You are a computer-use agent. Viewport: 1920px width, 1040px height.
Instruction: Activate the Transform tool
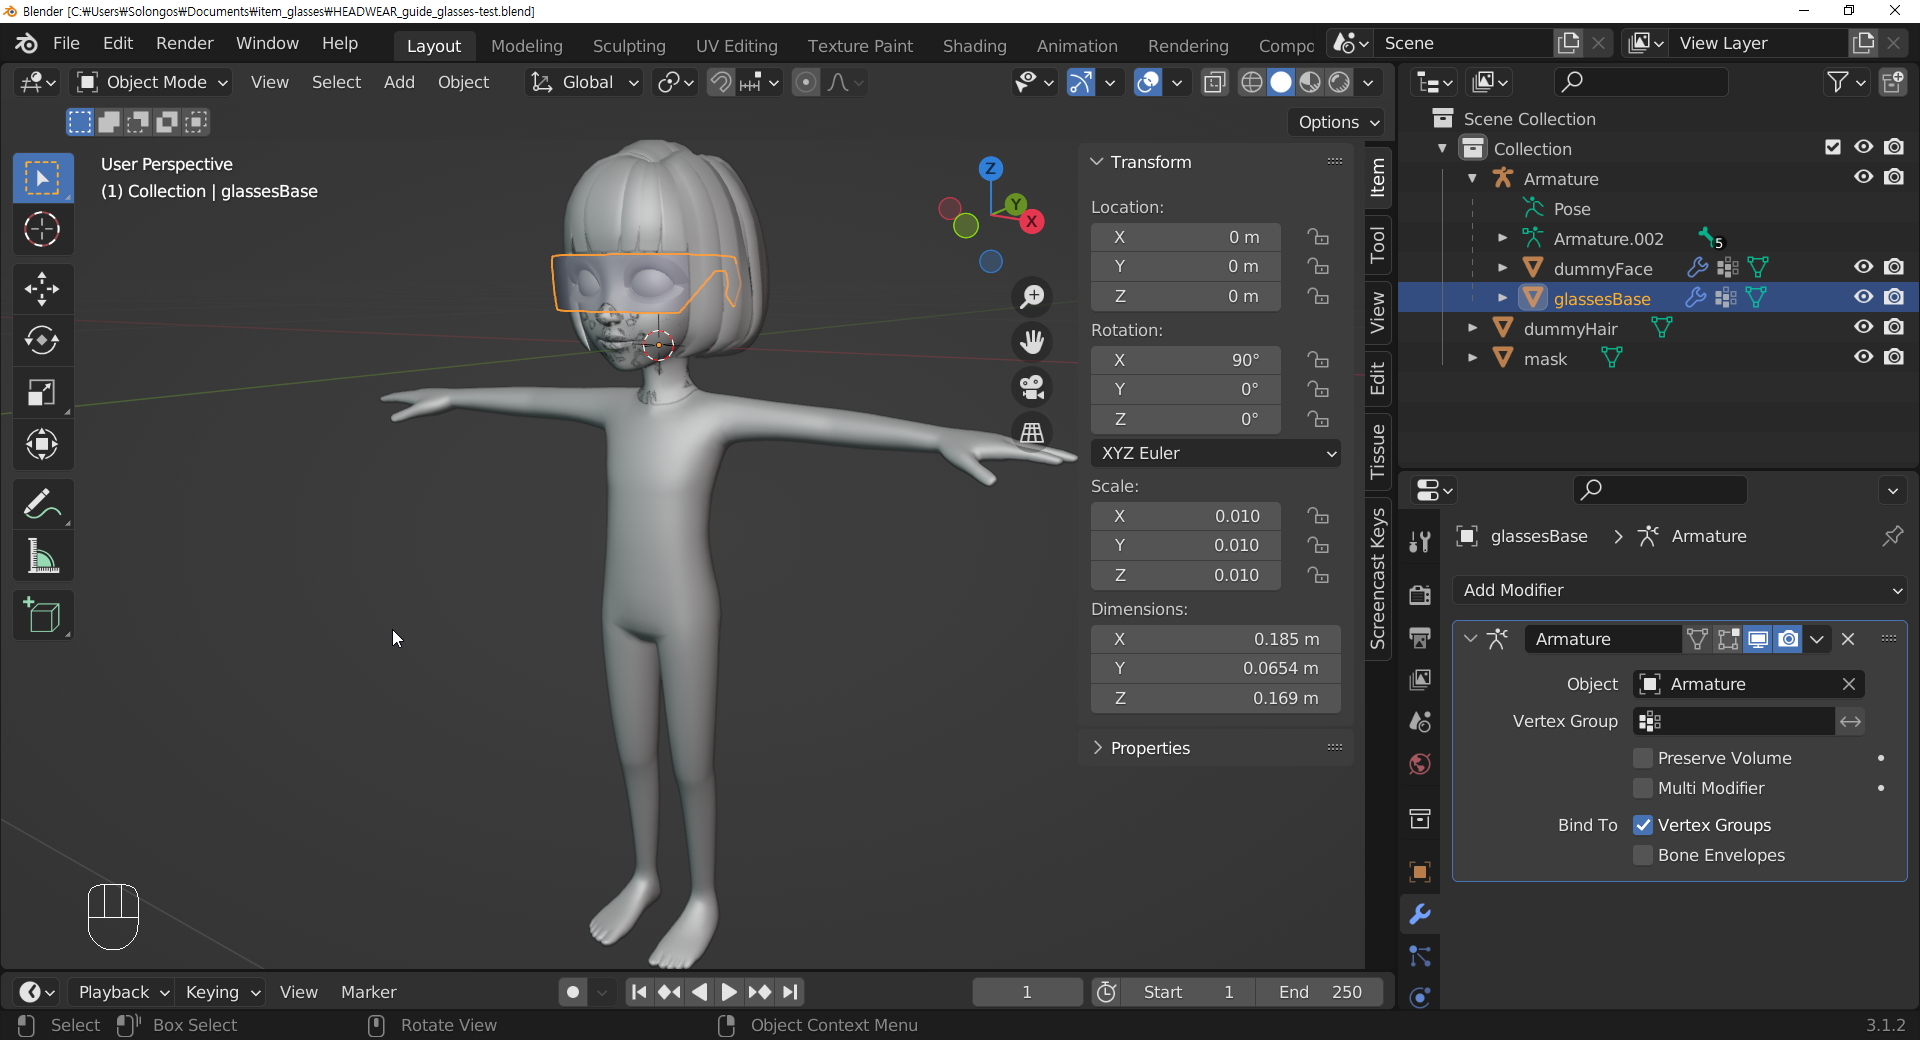(42, 445)
